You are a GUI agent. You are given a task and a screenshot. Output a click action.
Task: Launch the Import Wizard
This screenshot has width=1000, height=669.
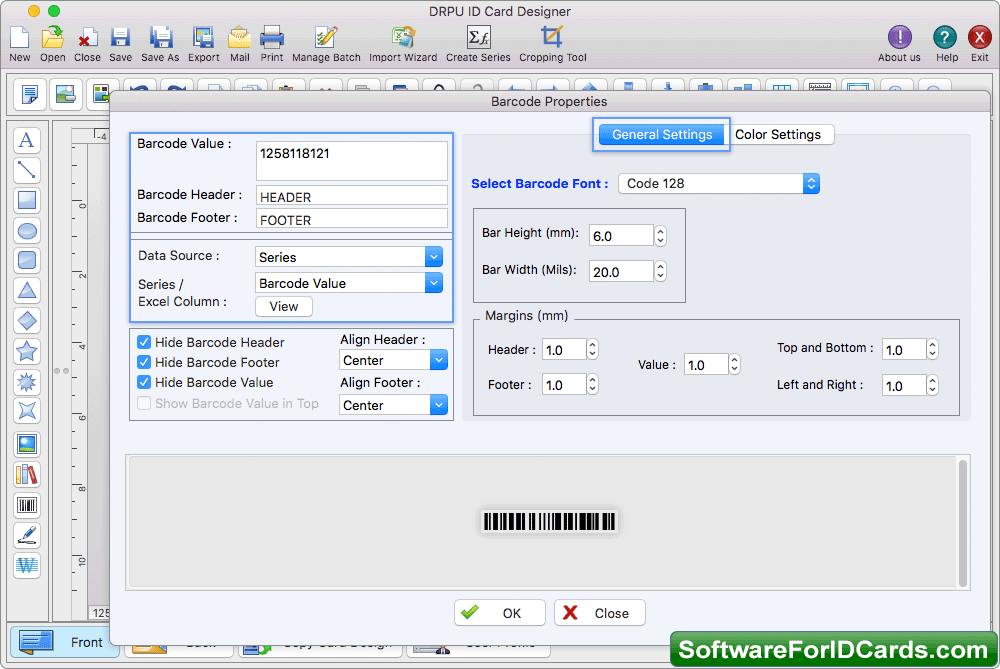(403, 43)
